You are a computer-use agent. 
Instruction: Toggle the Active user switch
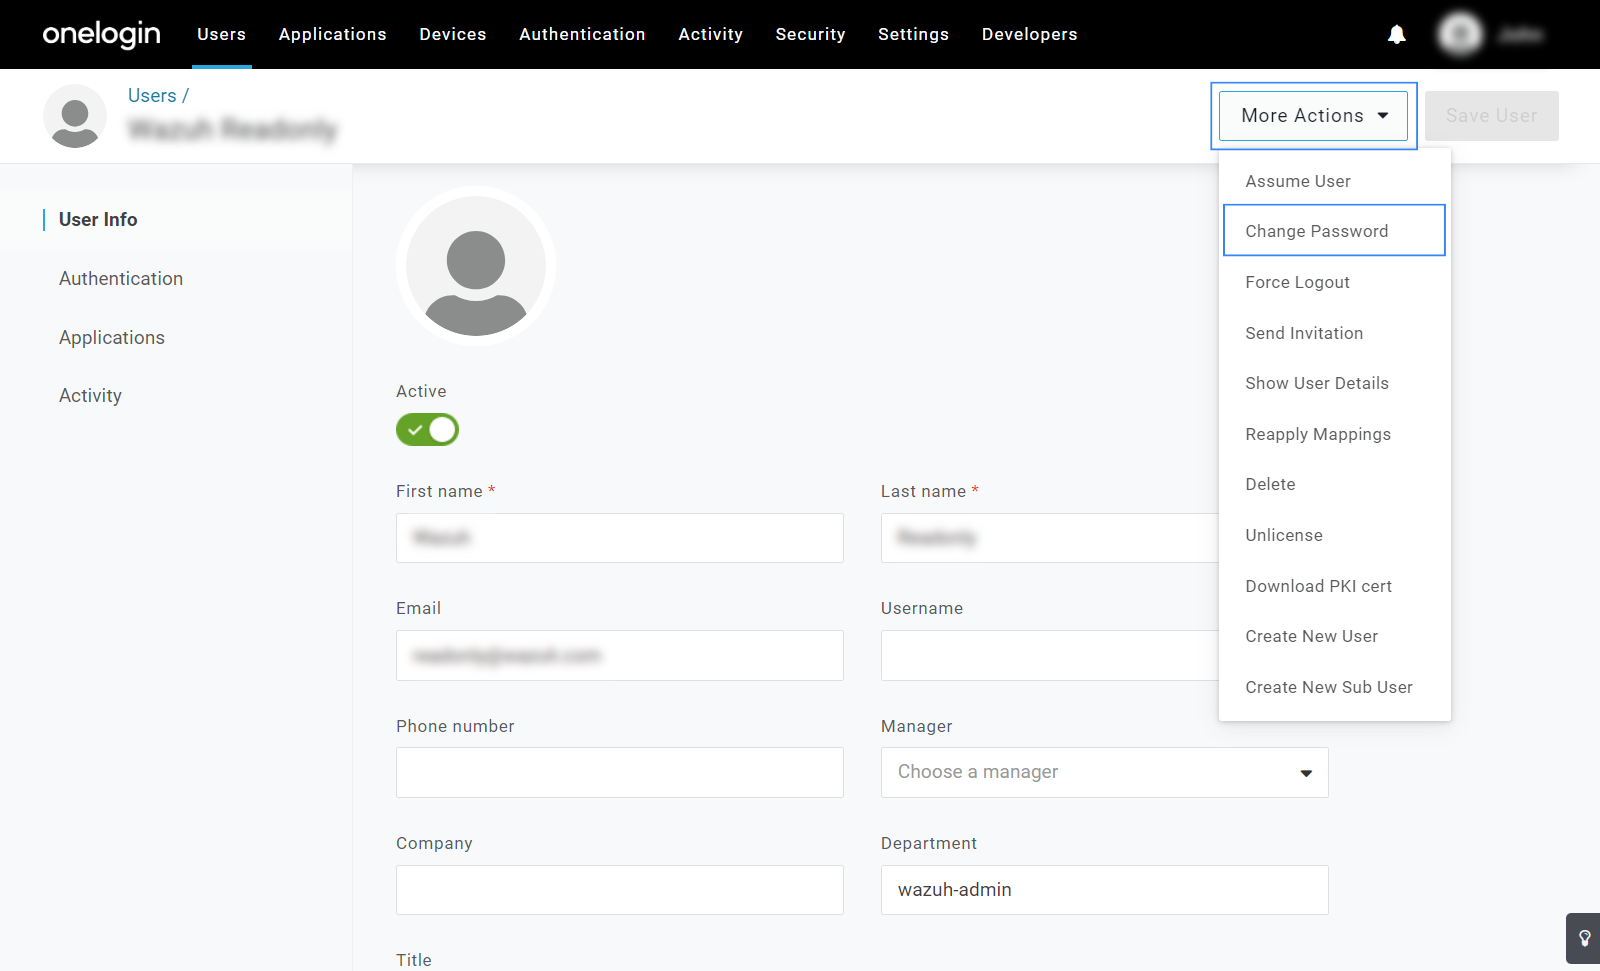[427, 430]
